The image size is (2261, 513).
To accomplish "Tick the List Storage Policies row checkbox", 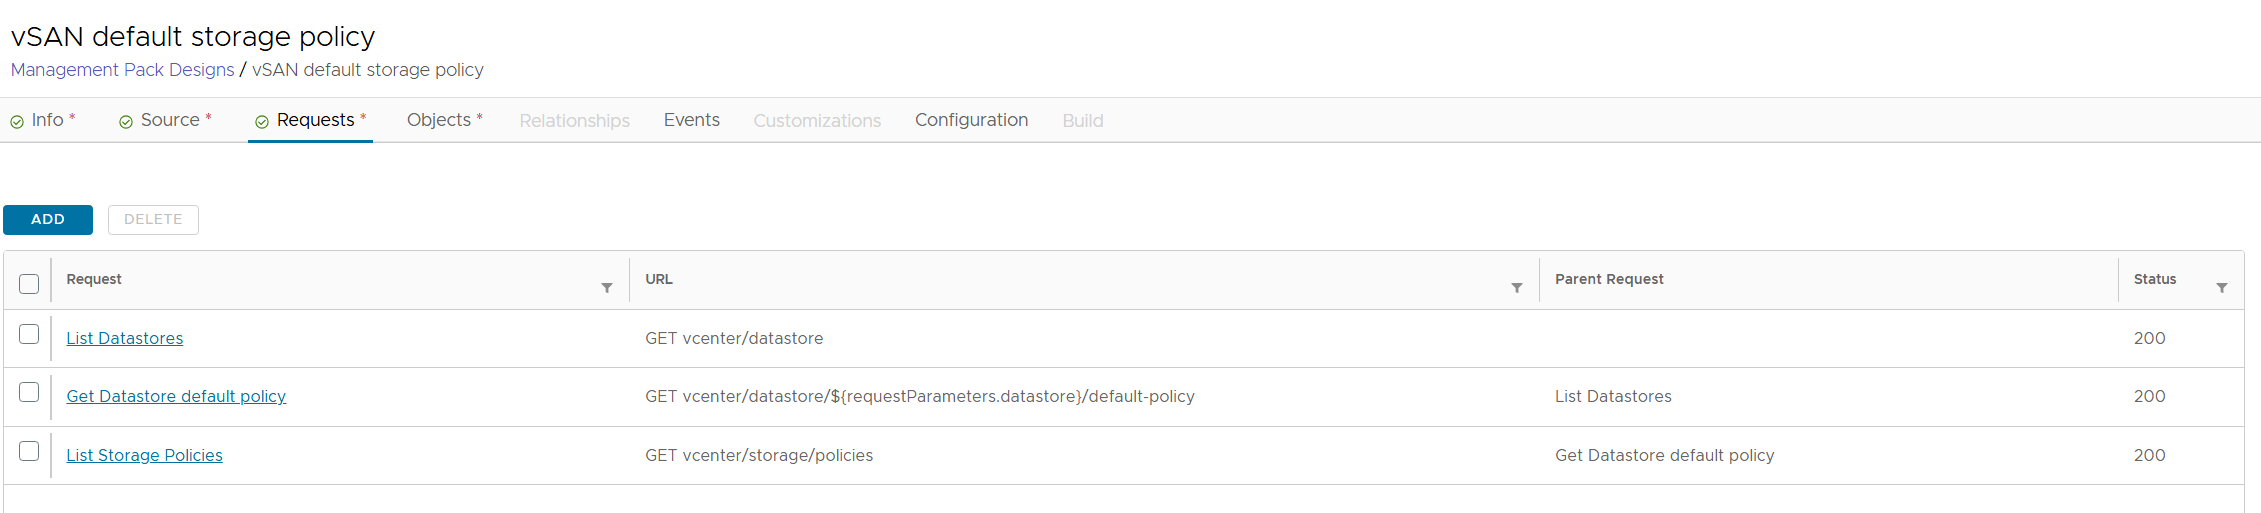I will [x=29, y=451].
